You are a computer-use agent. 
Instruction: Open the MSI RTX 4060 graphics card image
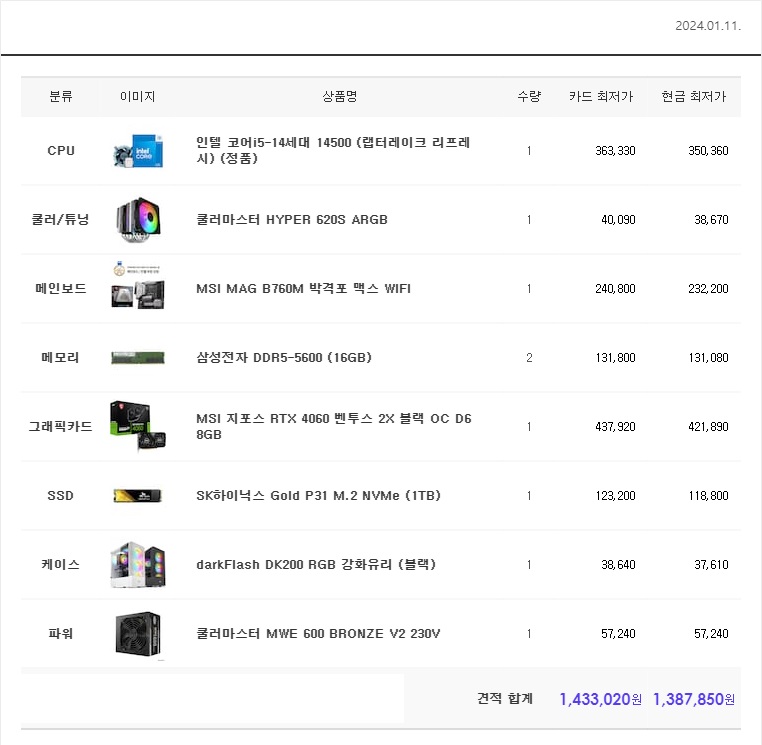(138, 426)
